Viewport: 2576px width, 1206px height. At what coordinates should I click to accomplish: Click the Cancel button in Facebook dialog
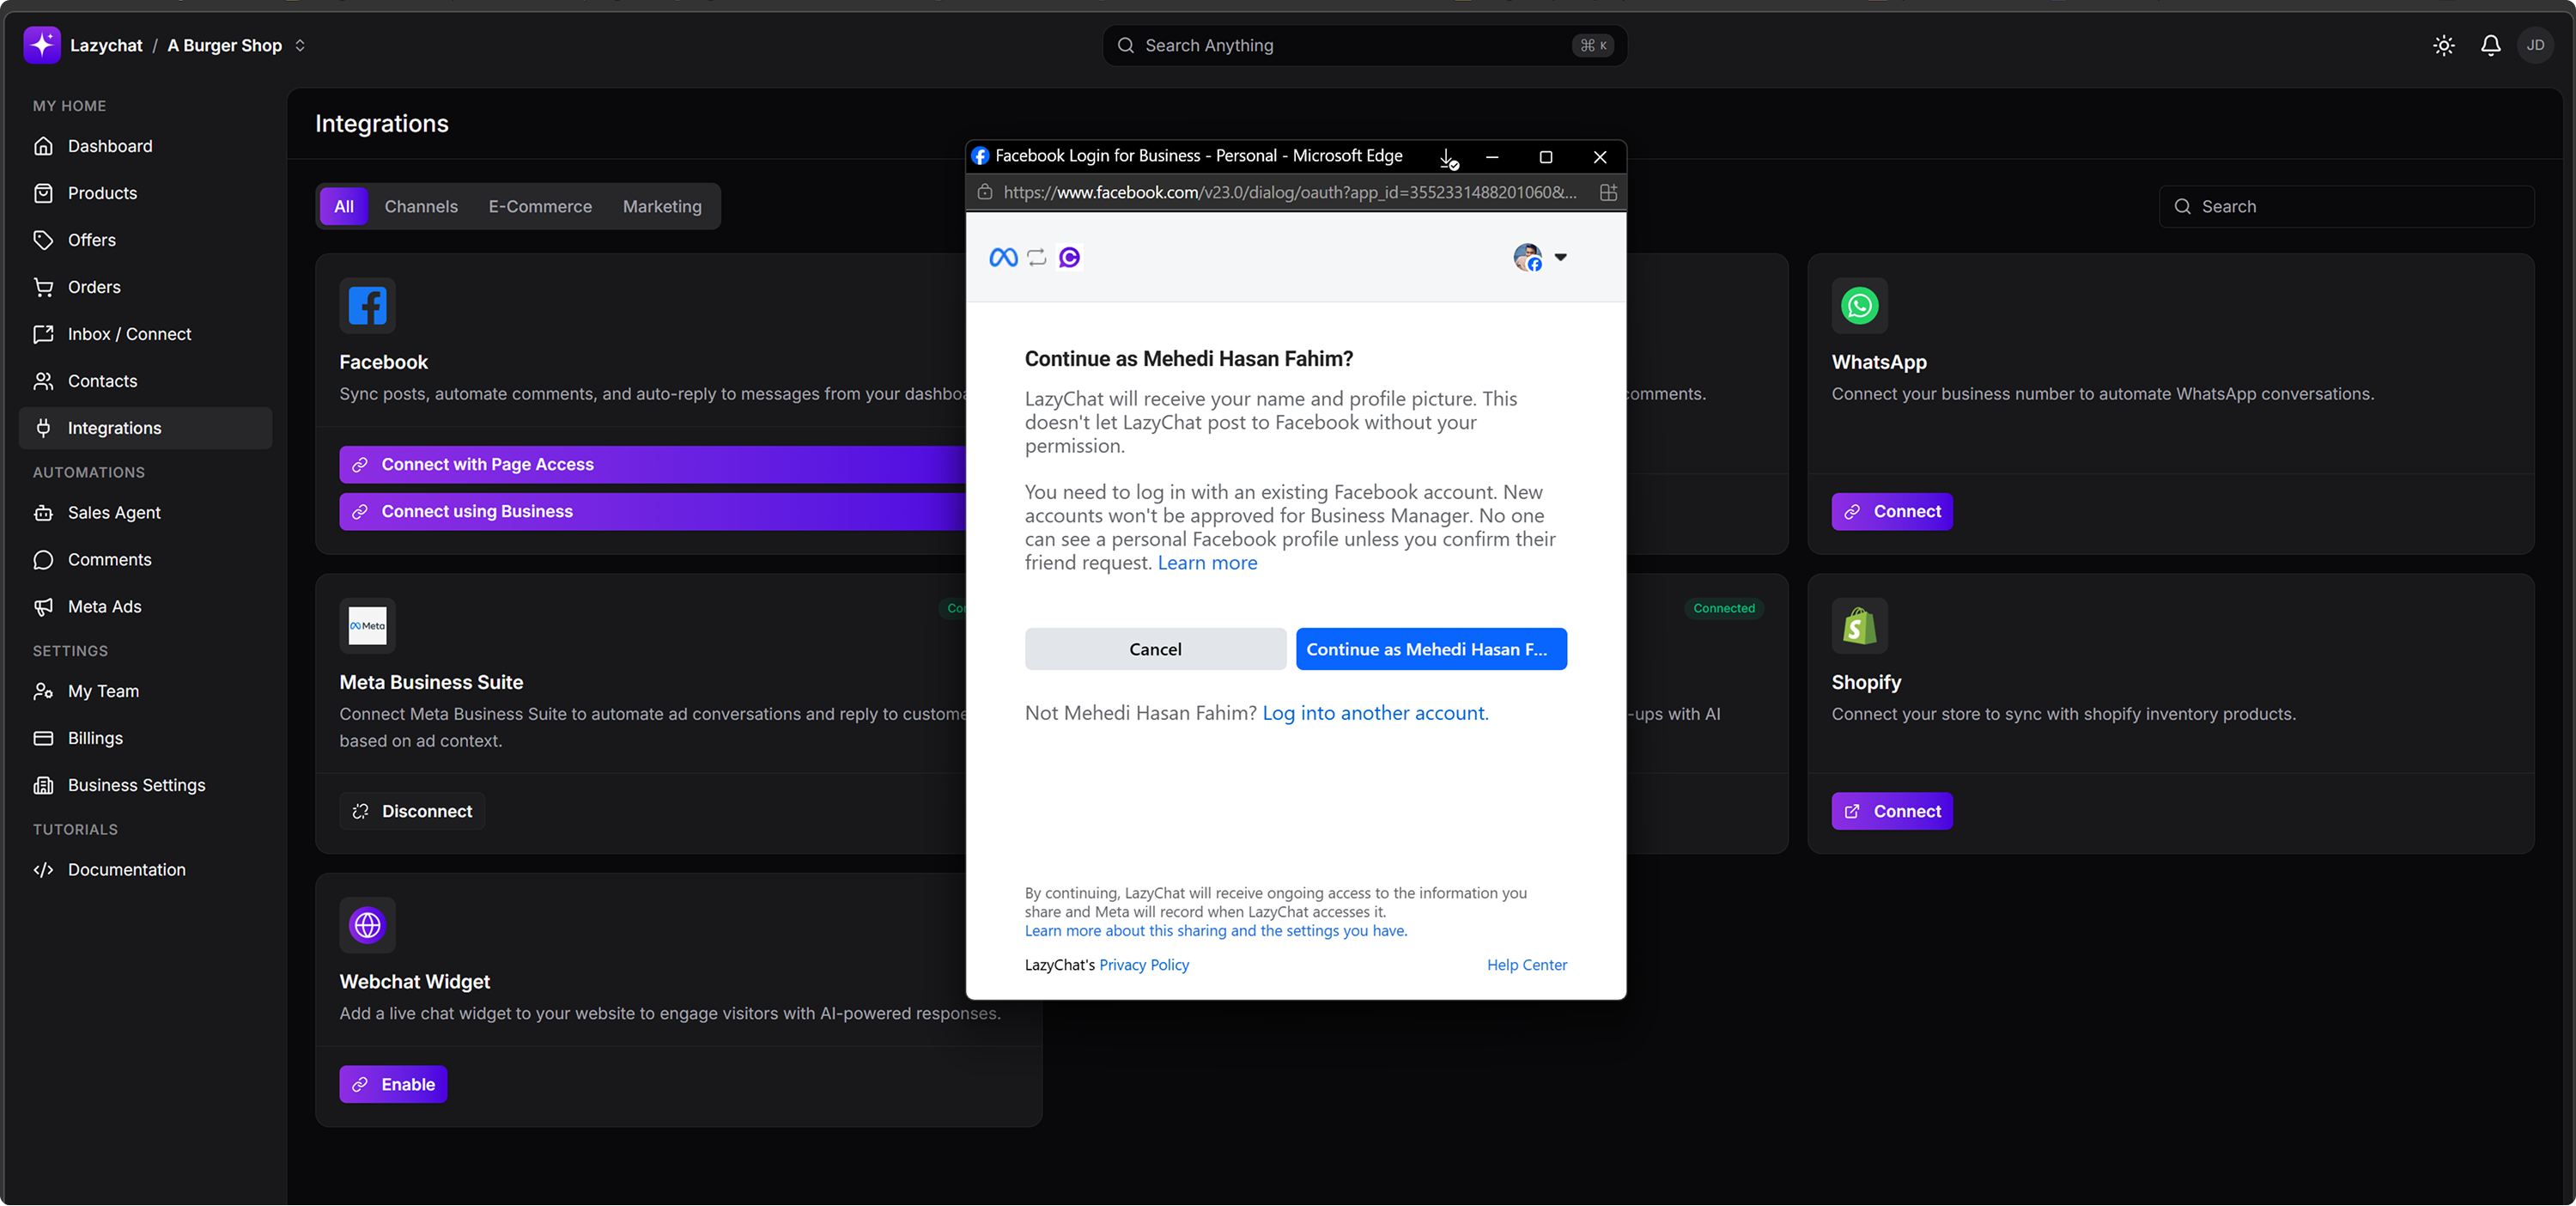pyautogui.click(x=1155, y=649)
